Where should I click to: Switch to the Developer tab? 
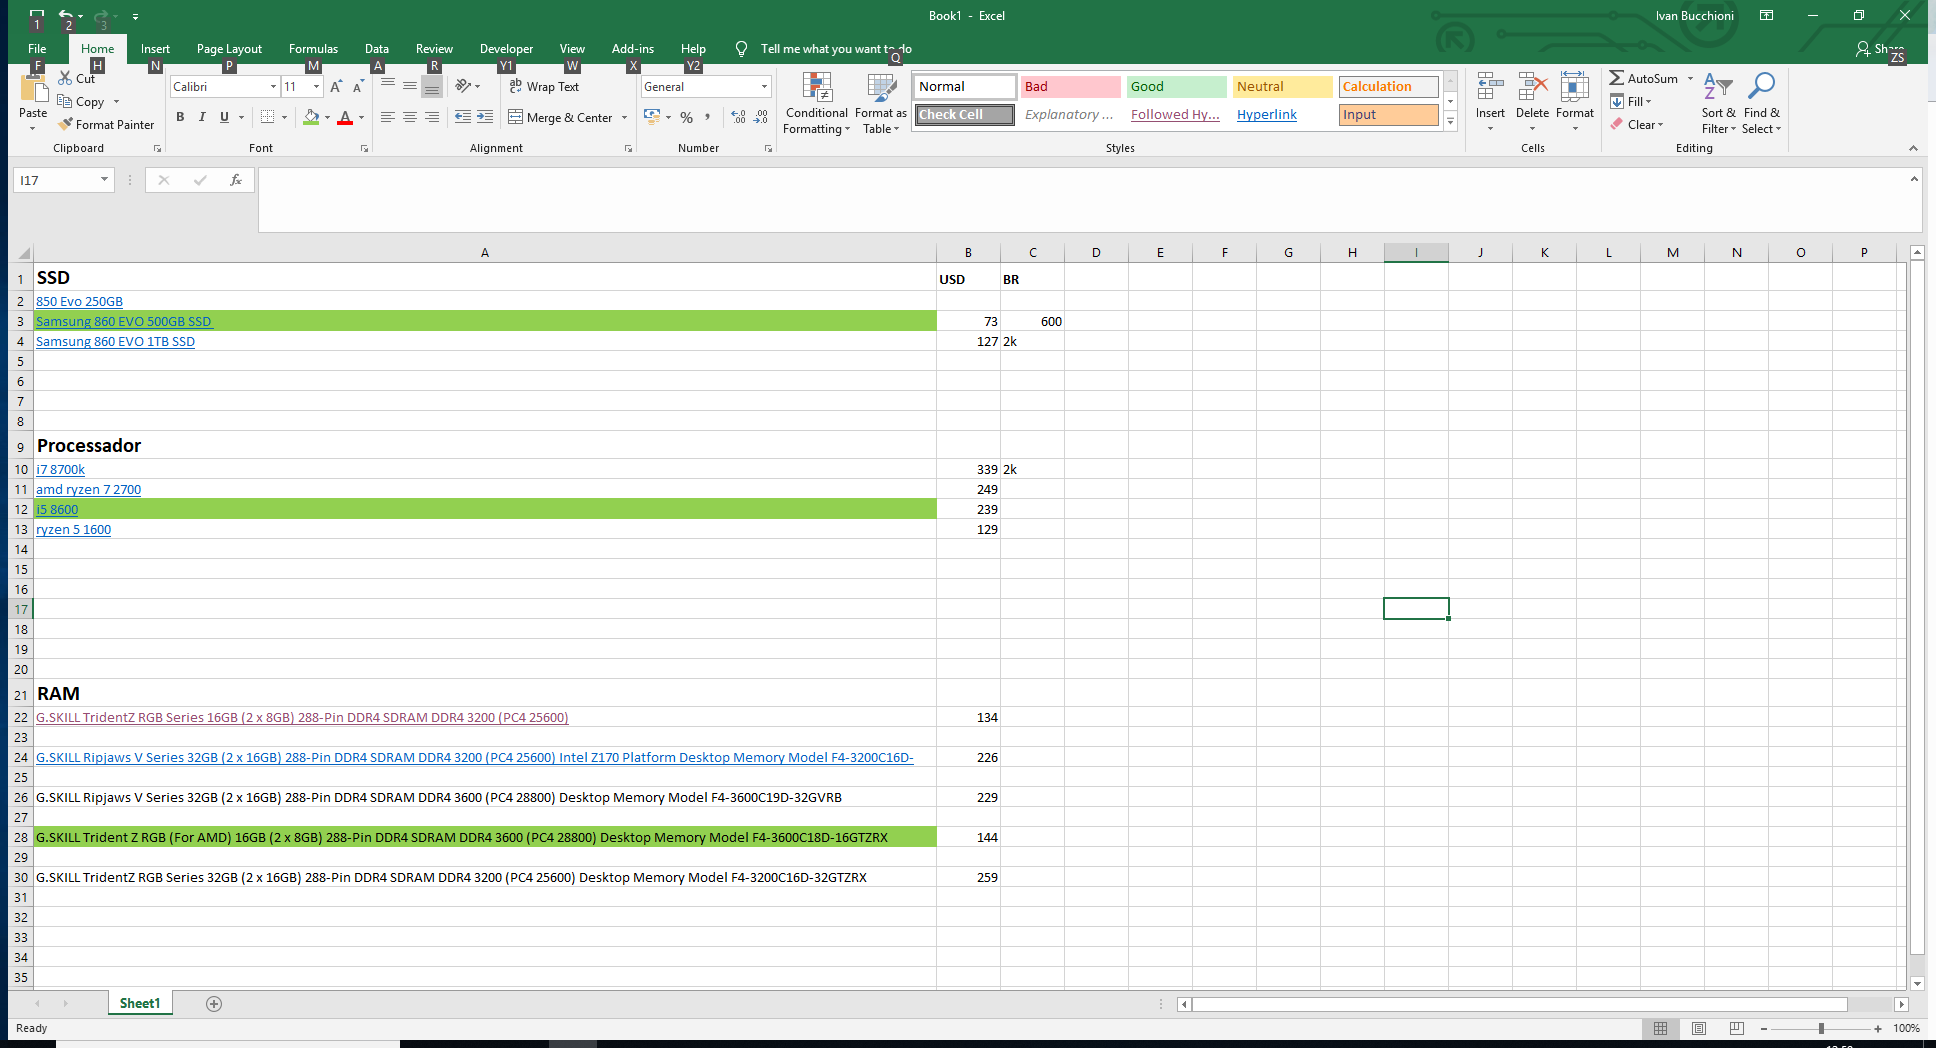tap(506, 48)
